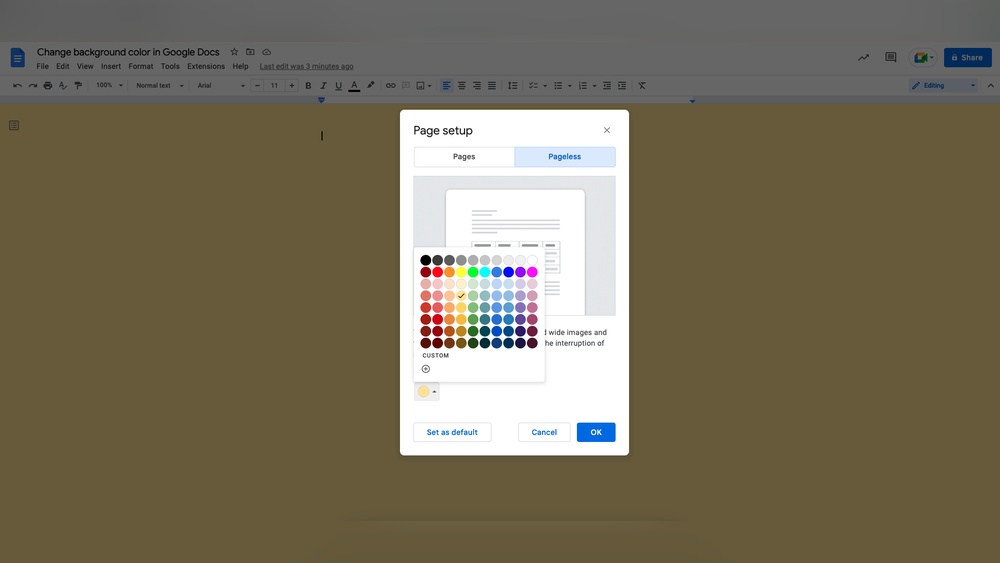Click the redo arrow icon
Screen dimensions: 1000x563
[x=33, y=85]
